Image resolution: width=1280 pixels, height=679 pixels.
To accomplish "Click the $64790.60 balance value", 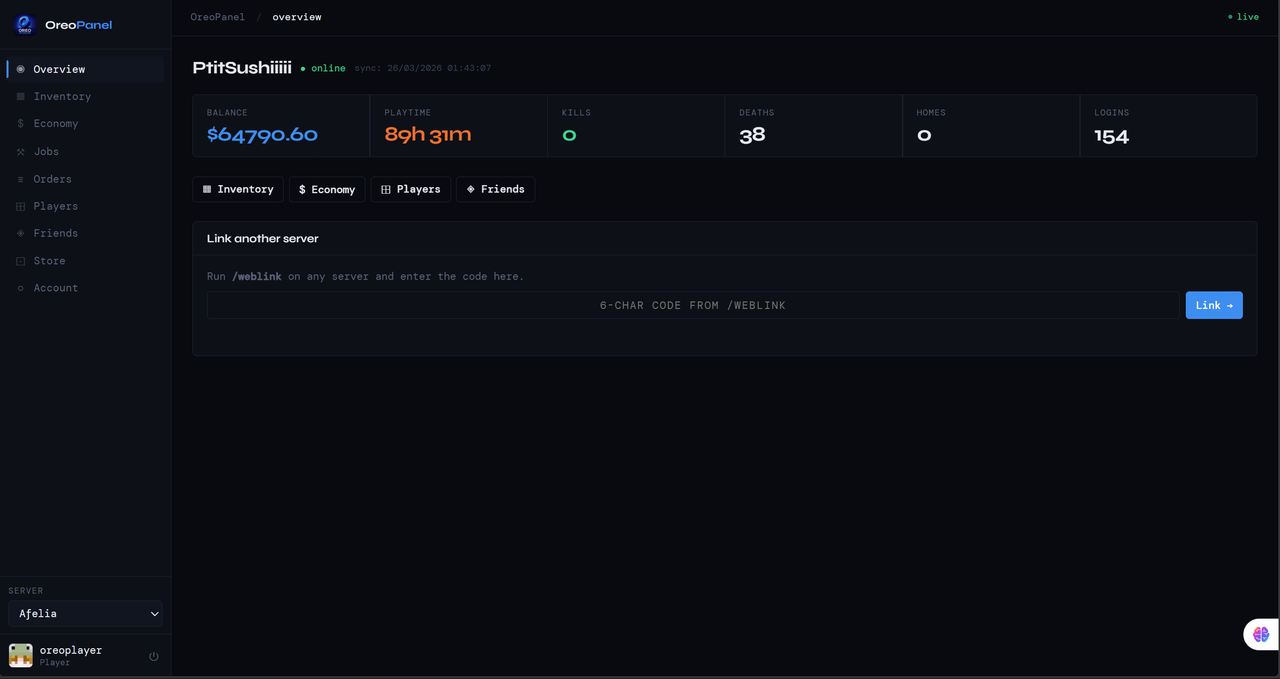I will [262, 135].
